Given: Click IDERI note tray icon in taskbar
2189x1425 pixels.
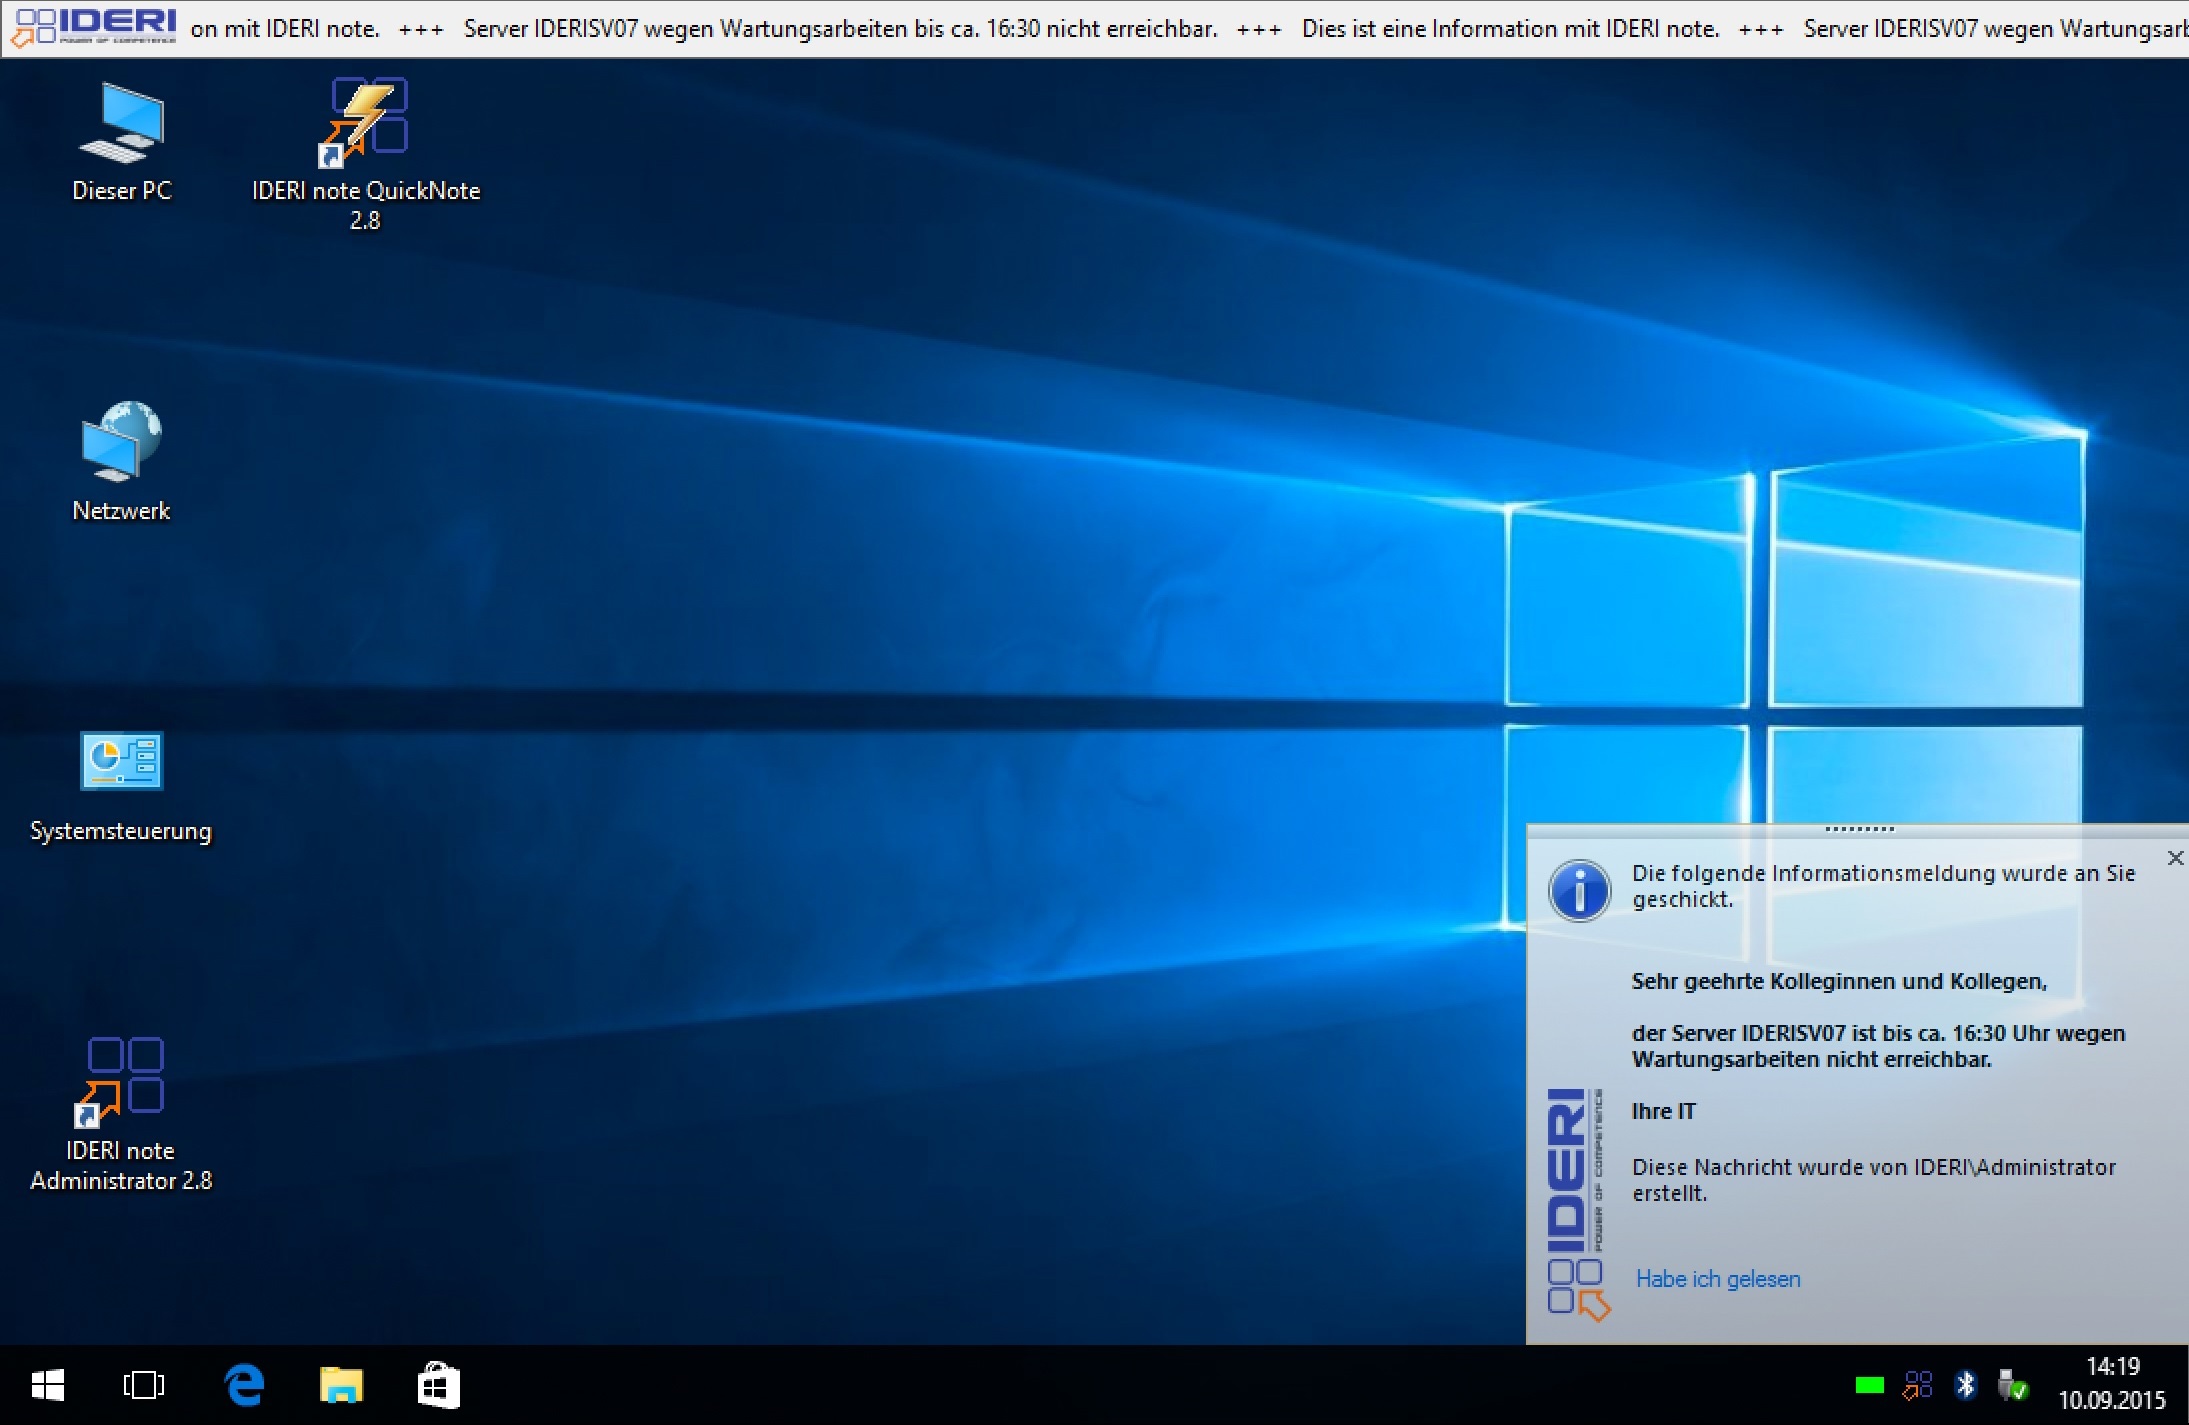Looking at the screenshot, I should point(1917,1385).
